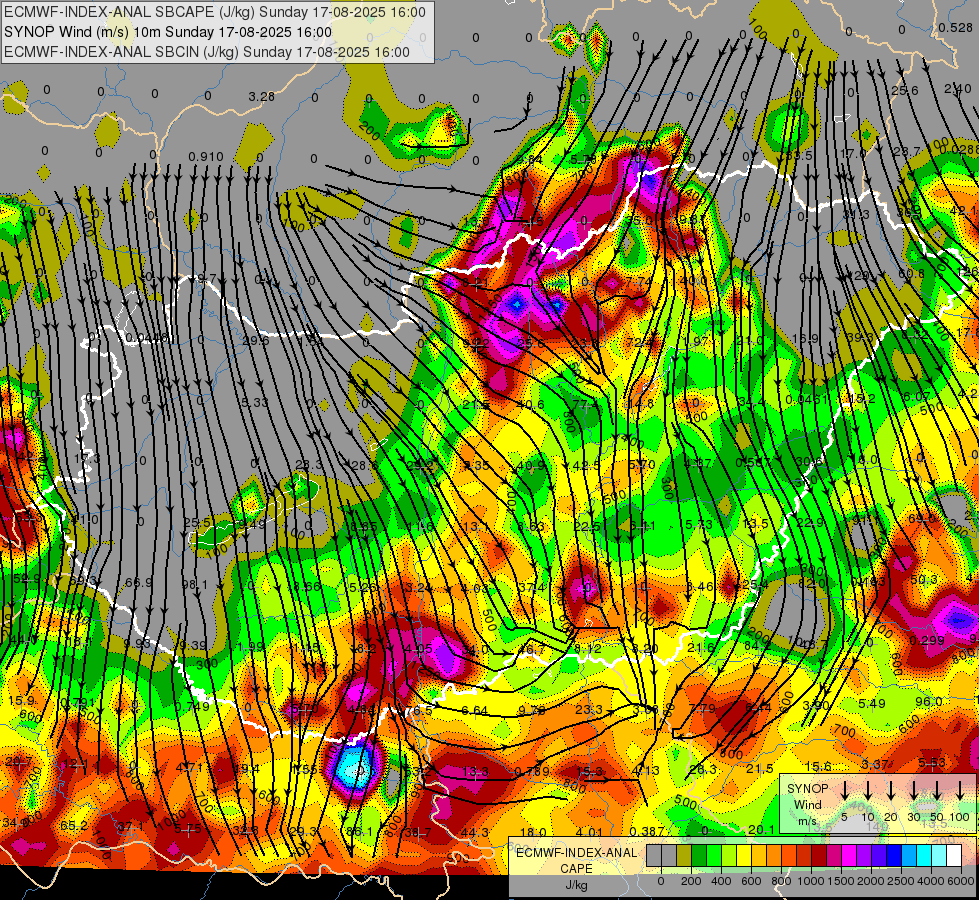The width and height of the screenshot is (979, 900).
Task: Click the map value 6.64
Action: pos(475,711)
